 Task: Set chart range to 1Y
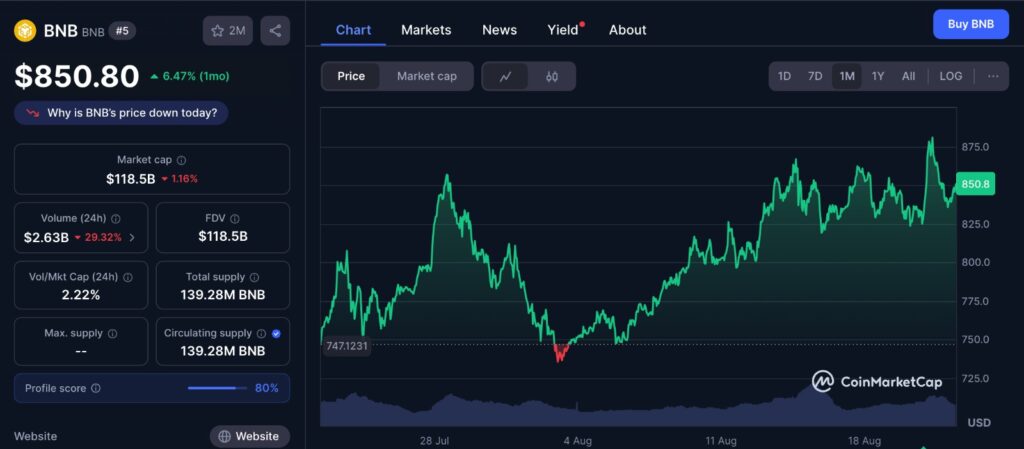pos(878,76)
